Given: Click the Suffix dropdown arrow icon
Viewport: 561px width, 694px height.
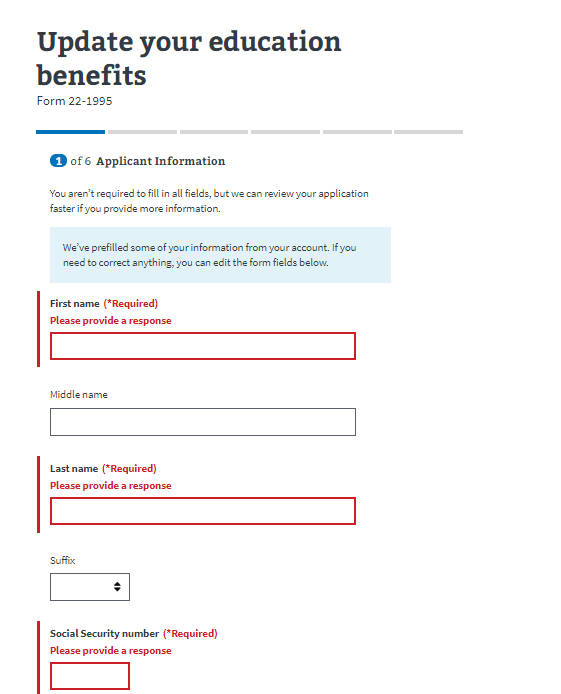Looking at the screenshot, I should 117,587.
